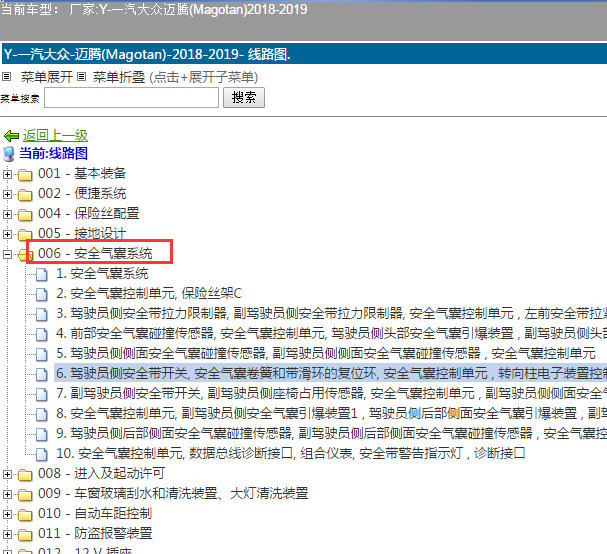Click the blue 线路图 title bar text
This screenshot has height=554, width=607.
(147, 54)
